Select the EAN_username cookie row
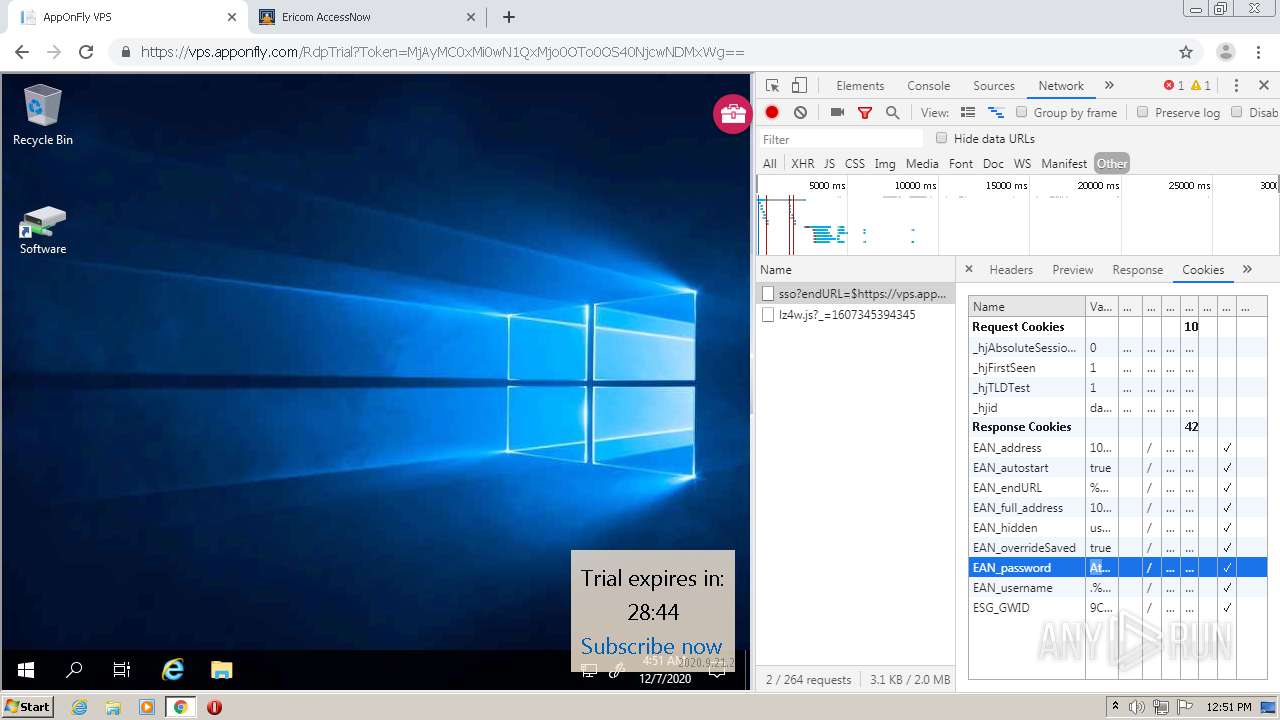This screenshot has width=1280, height=720. pyautogui.click(x=1118, y=588)
